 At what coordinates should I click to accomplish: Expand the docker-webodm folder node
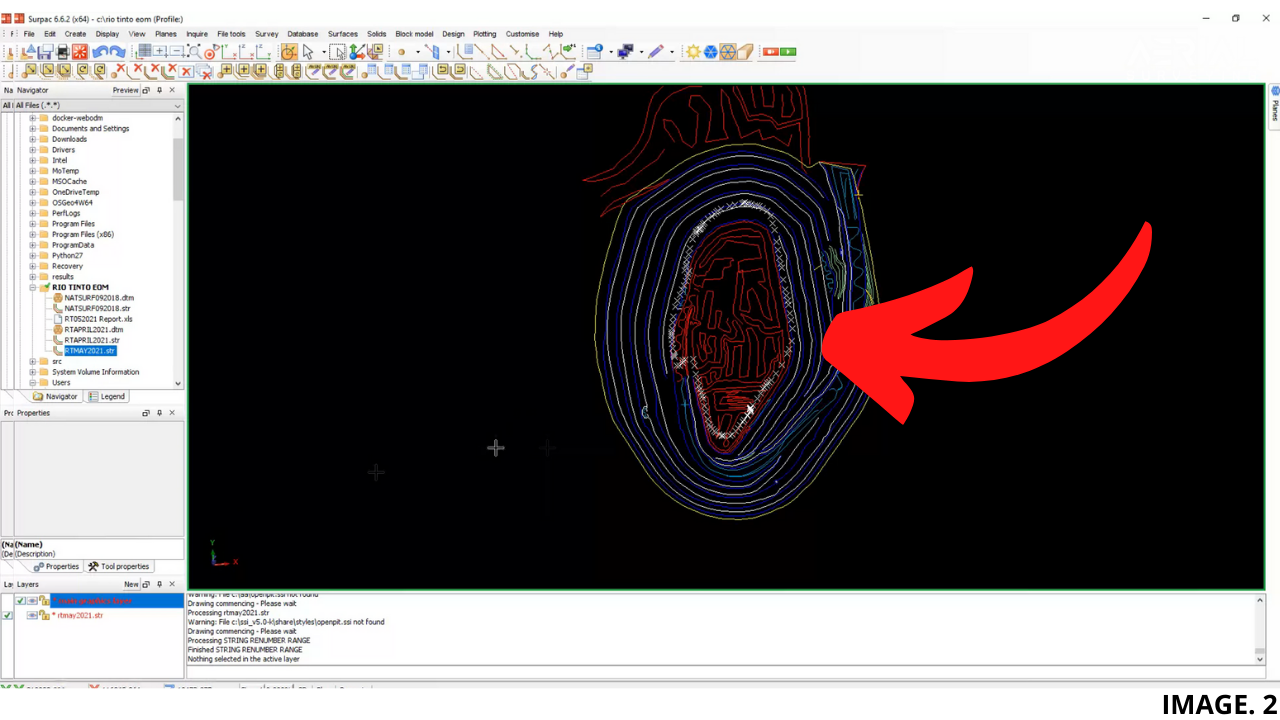(32, 118)
